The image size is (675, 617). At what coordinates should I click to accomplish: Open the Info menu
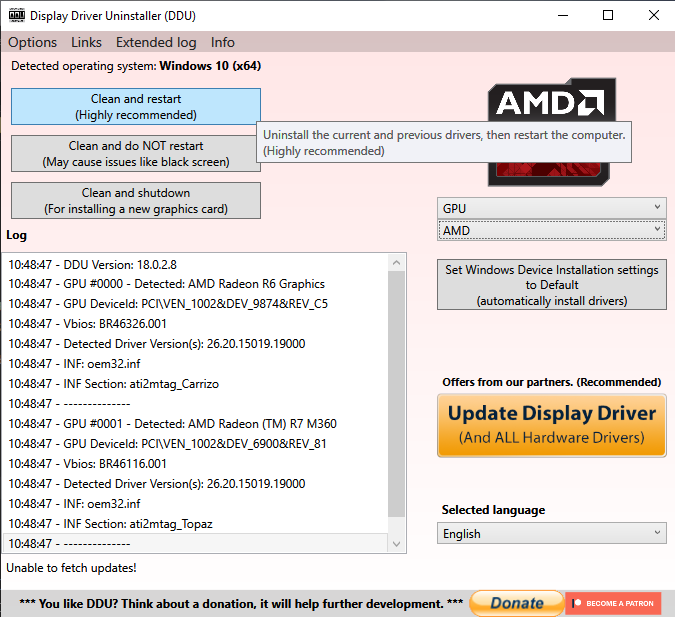coord(223,42)
